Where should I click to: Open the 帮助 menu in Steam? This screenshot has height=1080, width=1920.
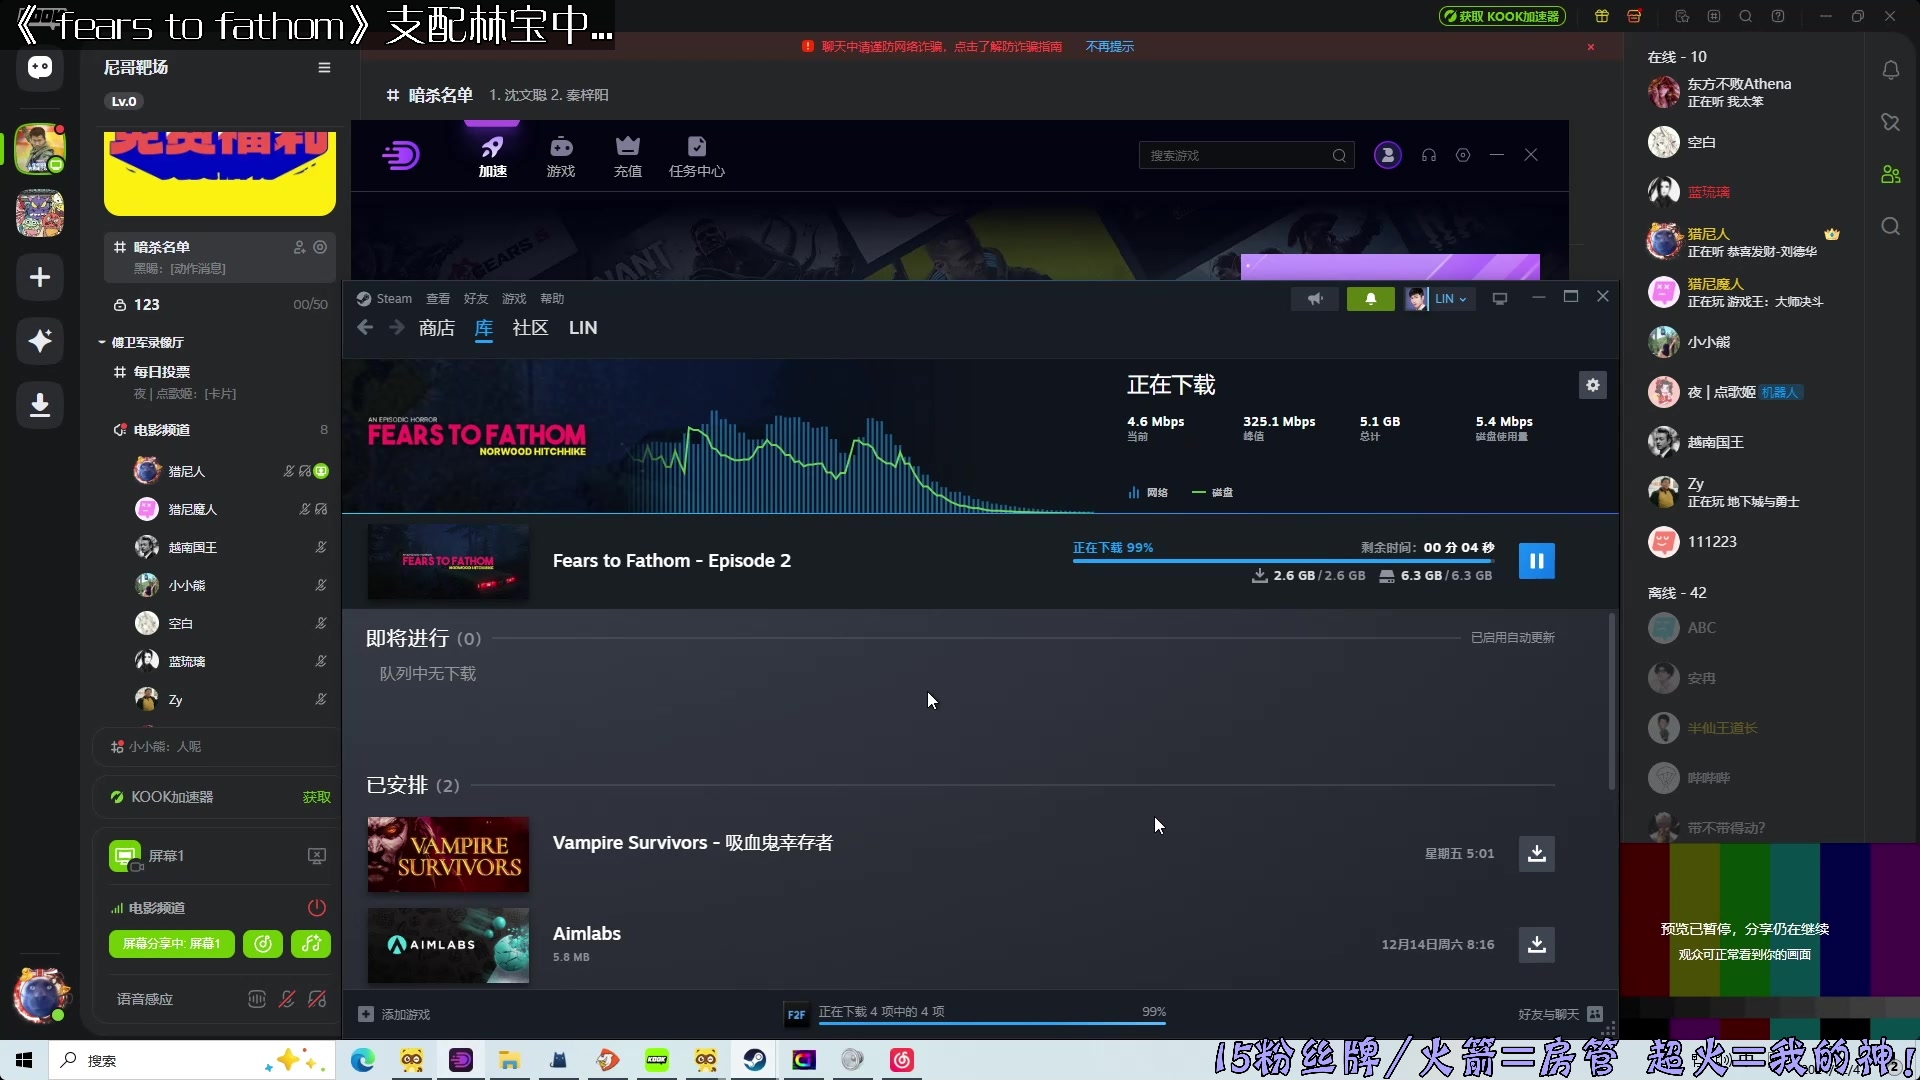coord(552,299)
